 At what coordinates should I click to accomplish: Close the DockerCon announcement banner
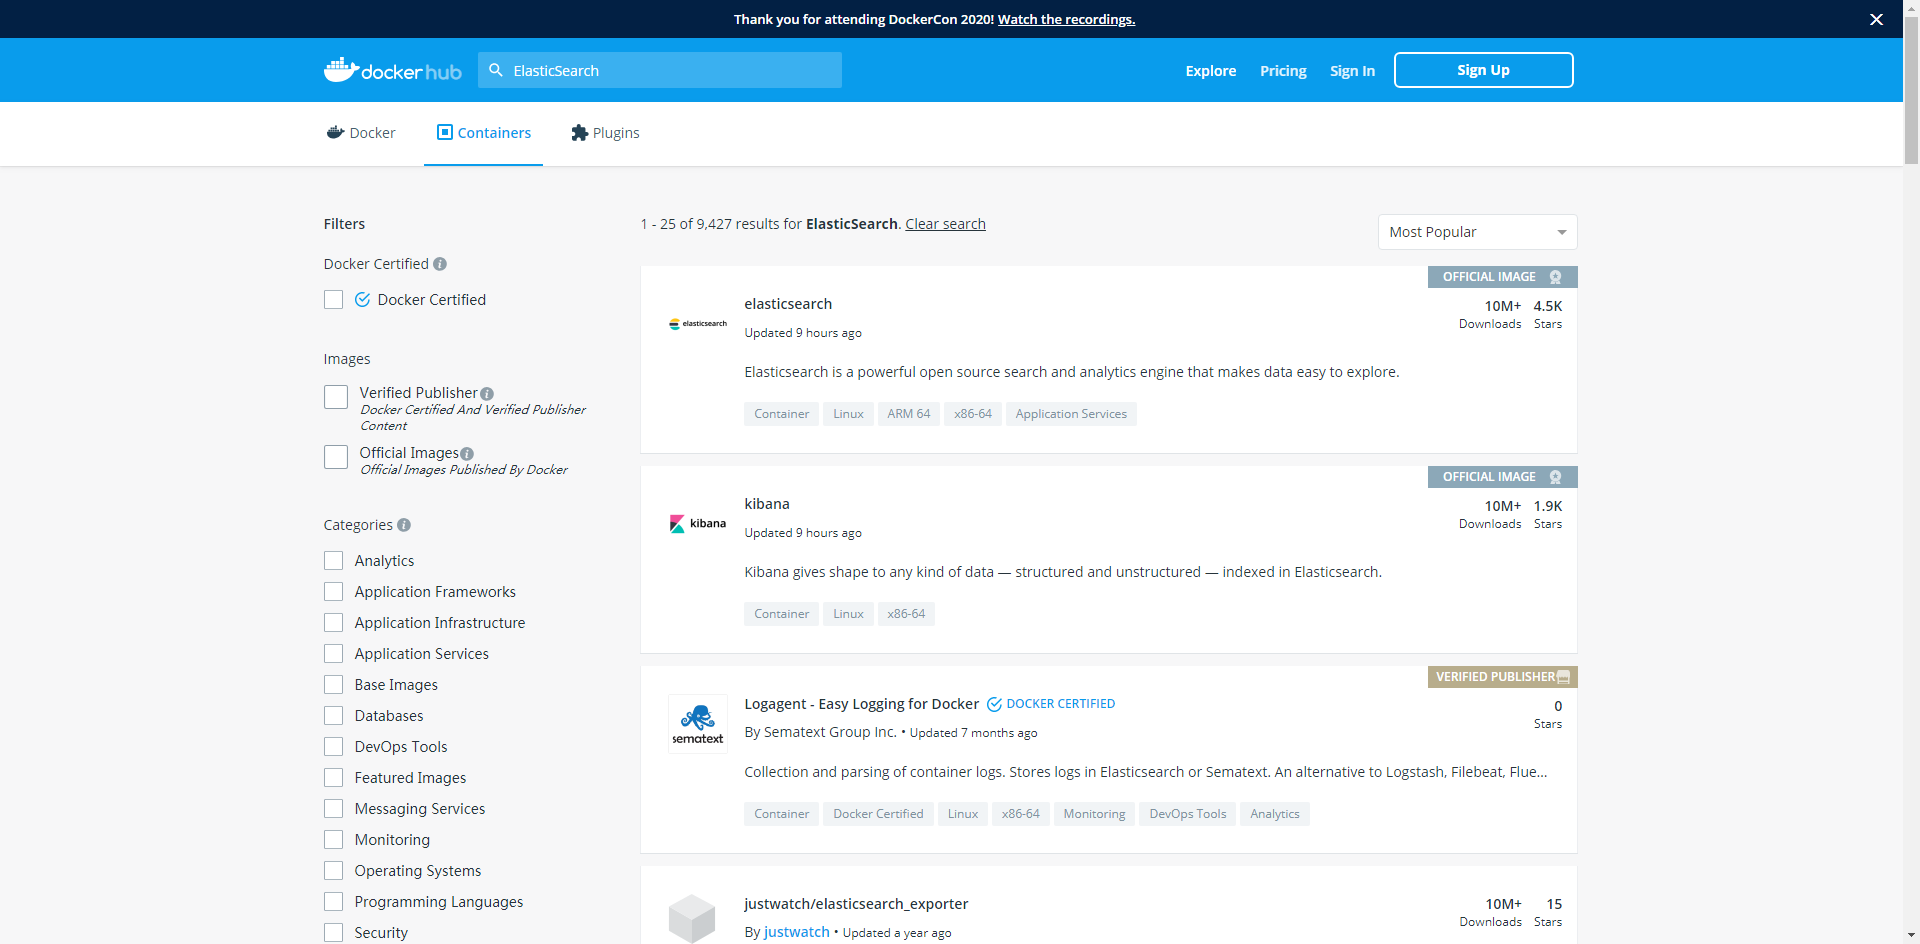pos(1876,19)
